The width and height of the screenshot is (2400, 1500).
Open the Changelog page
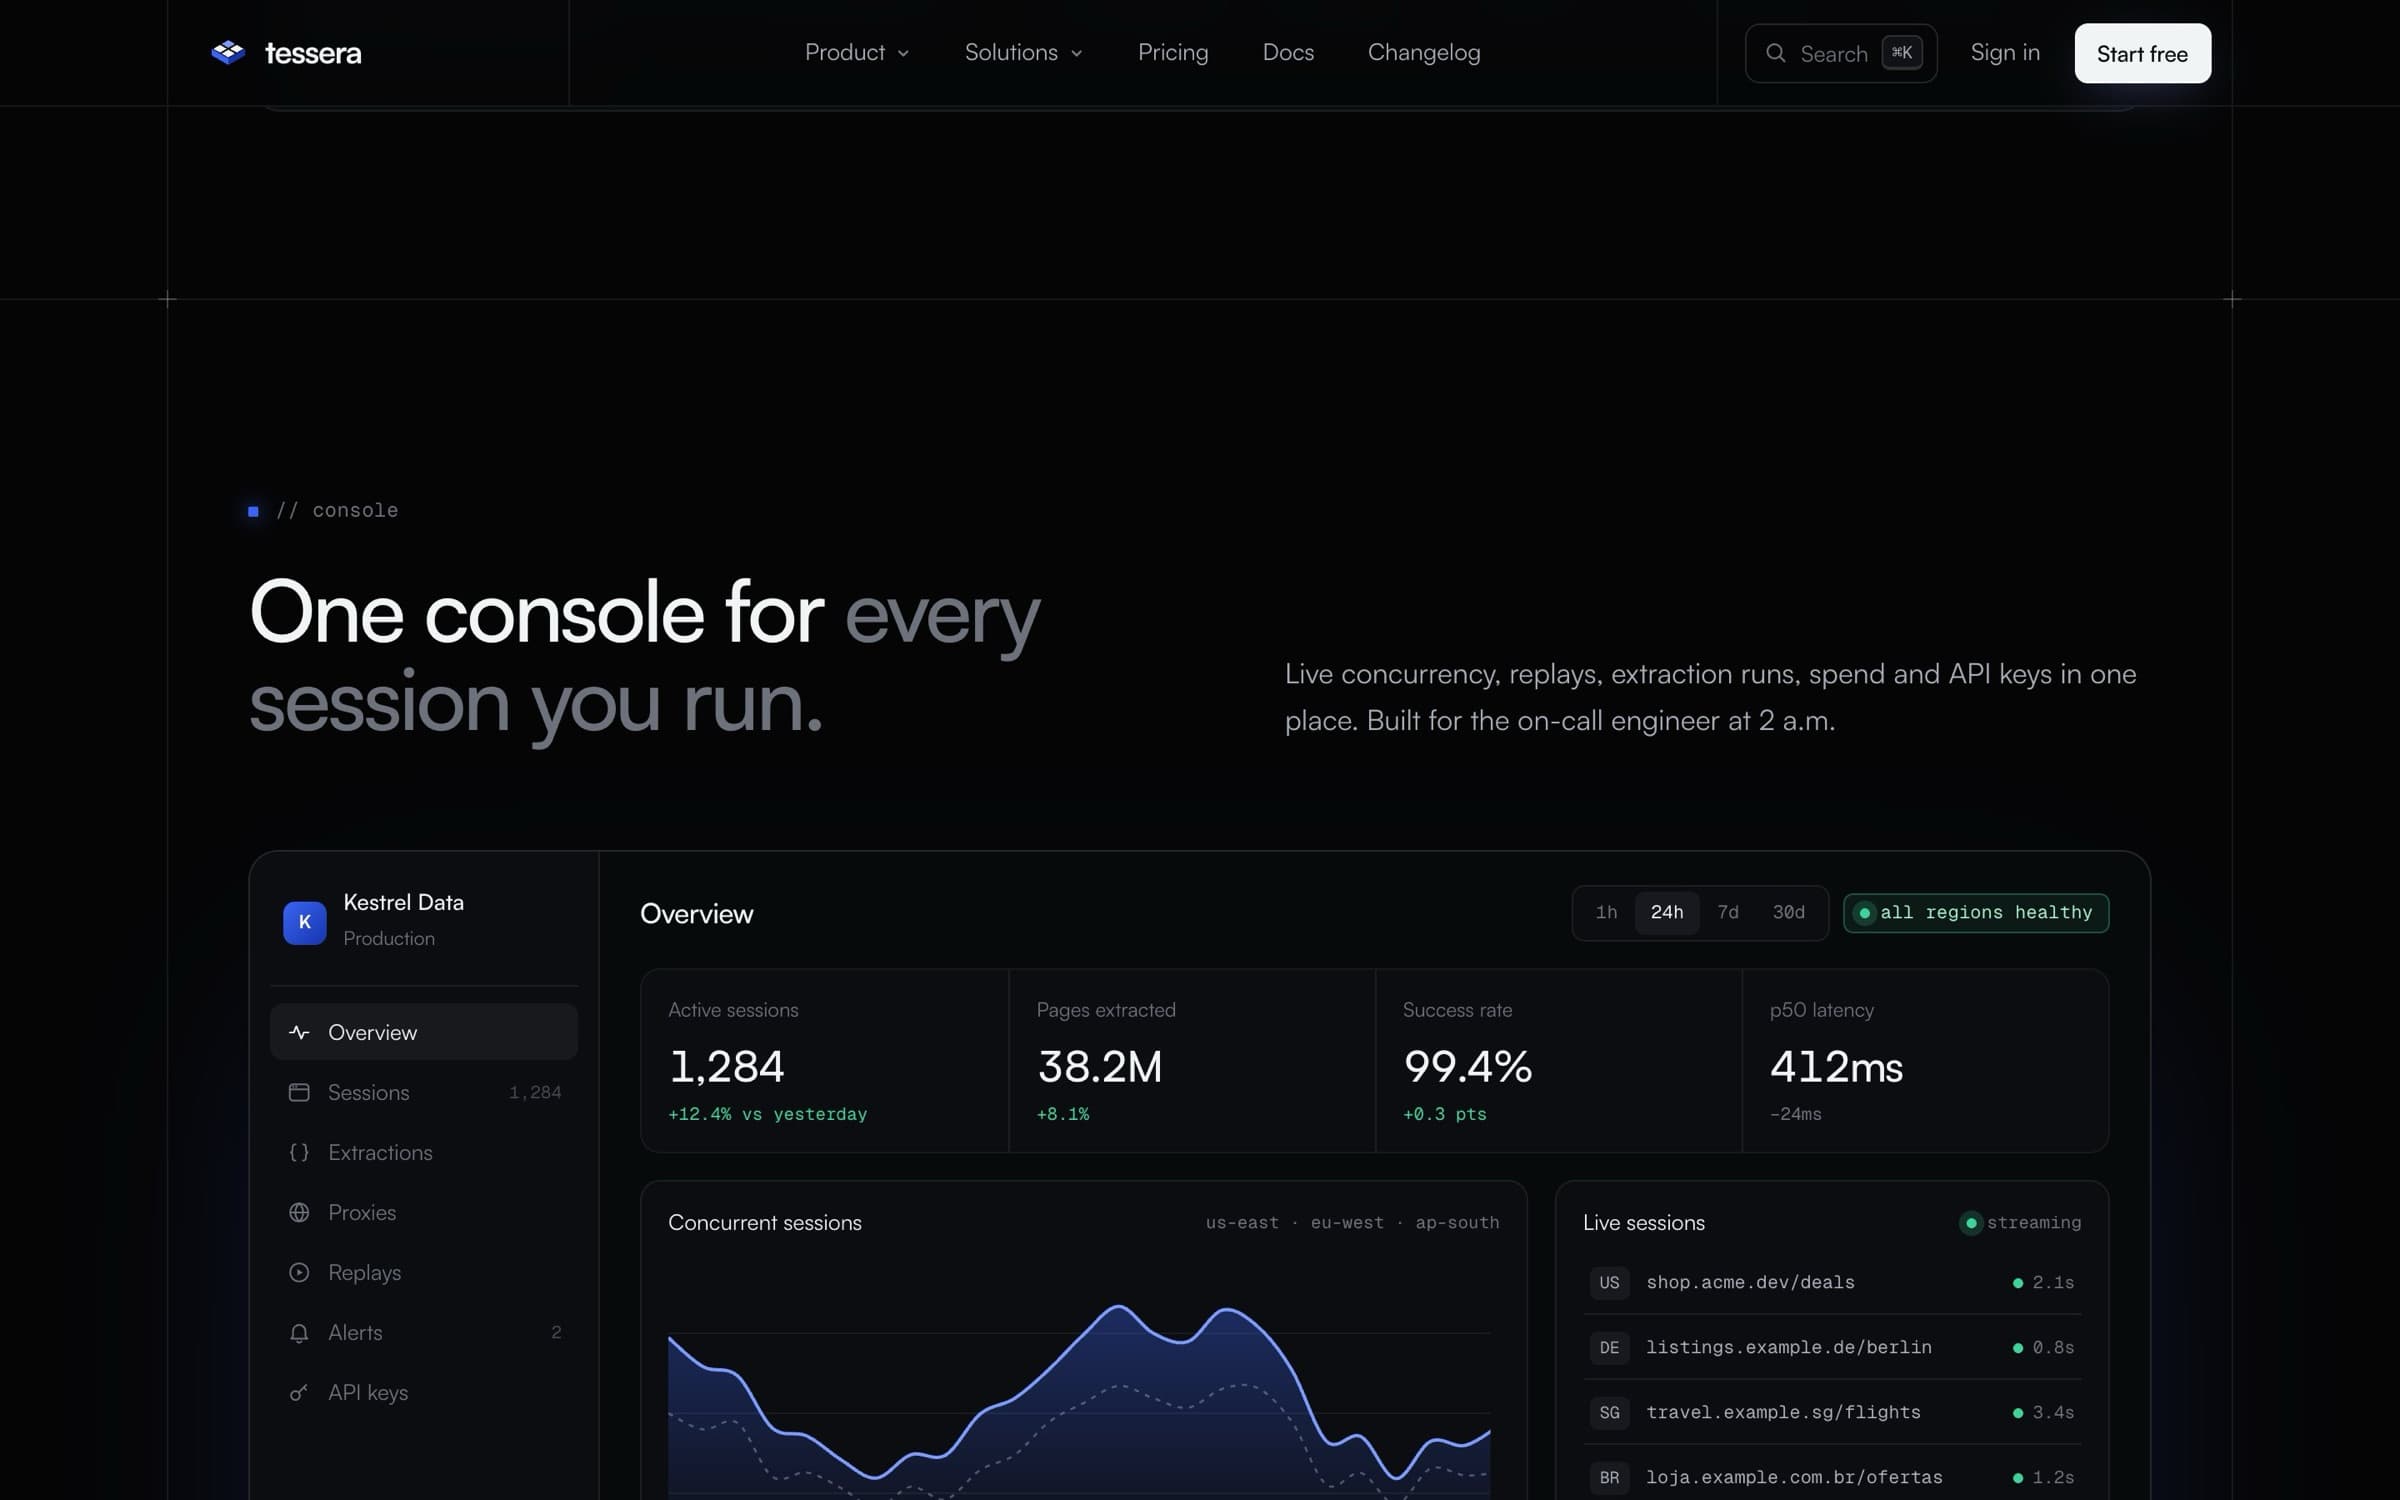[x=1424, y=52]
